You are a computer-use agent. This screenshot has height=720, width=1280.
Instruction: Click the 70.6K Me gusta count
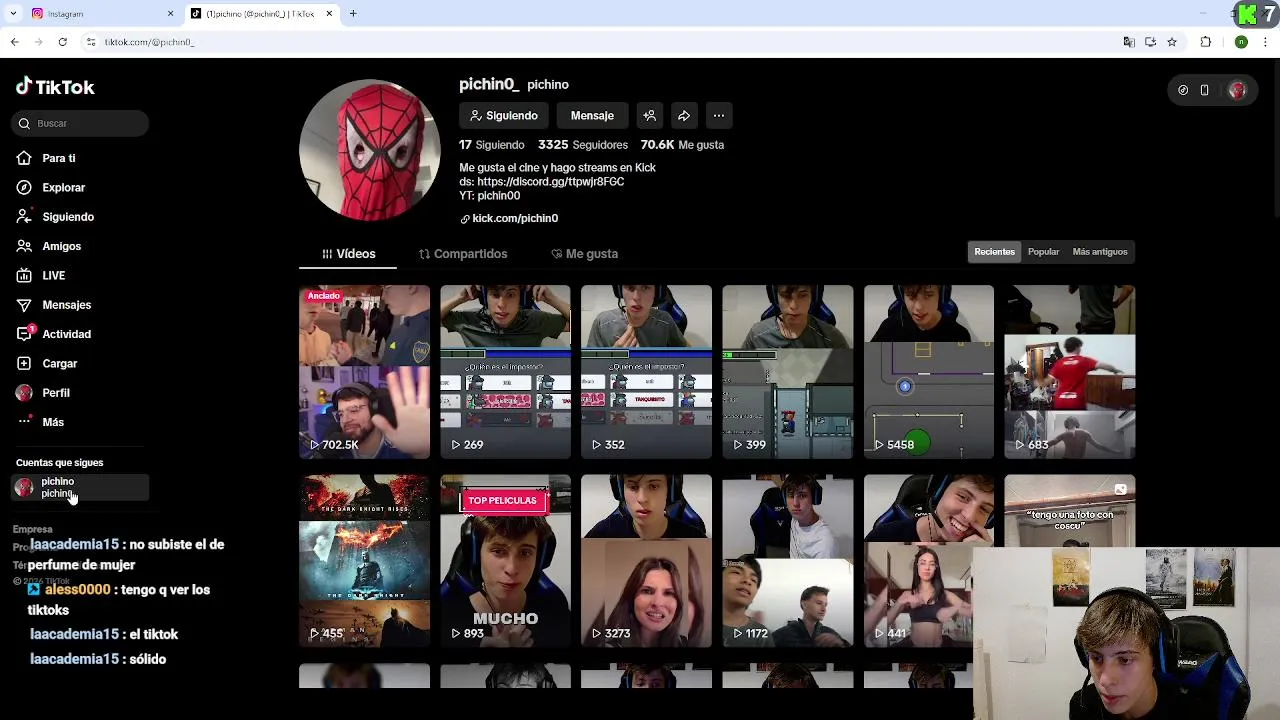click(x=682, y=145)
